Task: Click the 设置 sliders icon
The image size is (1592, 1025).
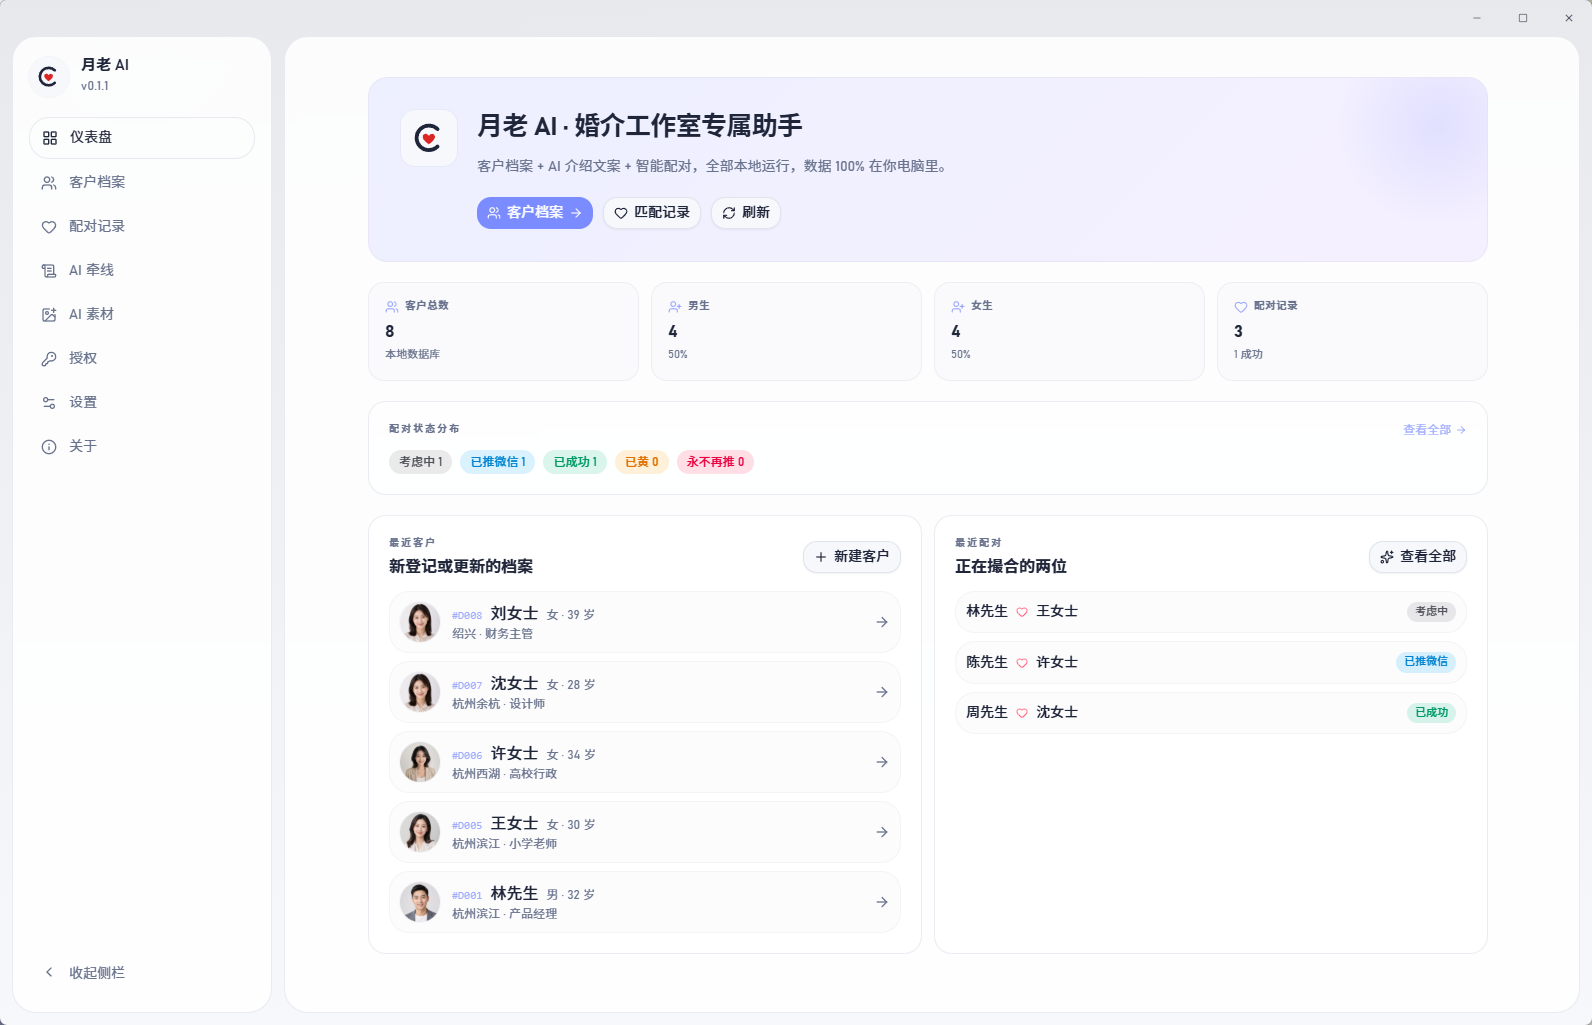Action: pyautogui.click(x=49, y=403)
